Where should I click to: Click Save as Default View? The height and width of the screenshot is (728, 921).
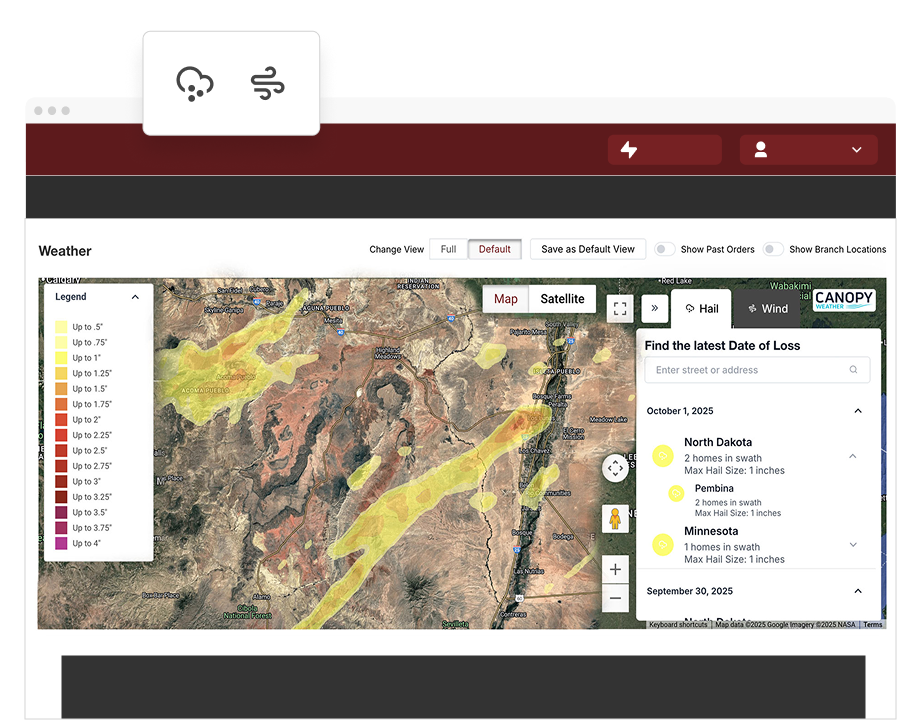[587, 249]
